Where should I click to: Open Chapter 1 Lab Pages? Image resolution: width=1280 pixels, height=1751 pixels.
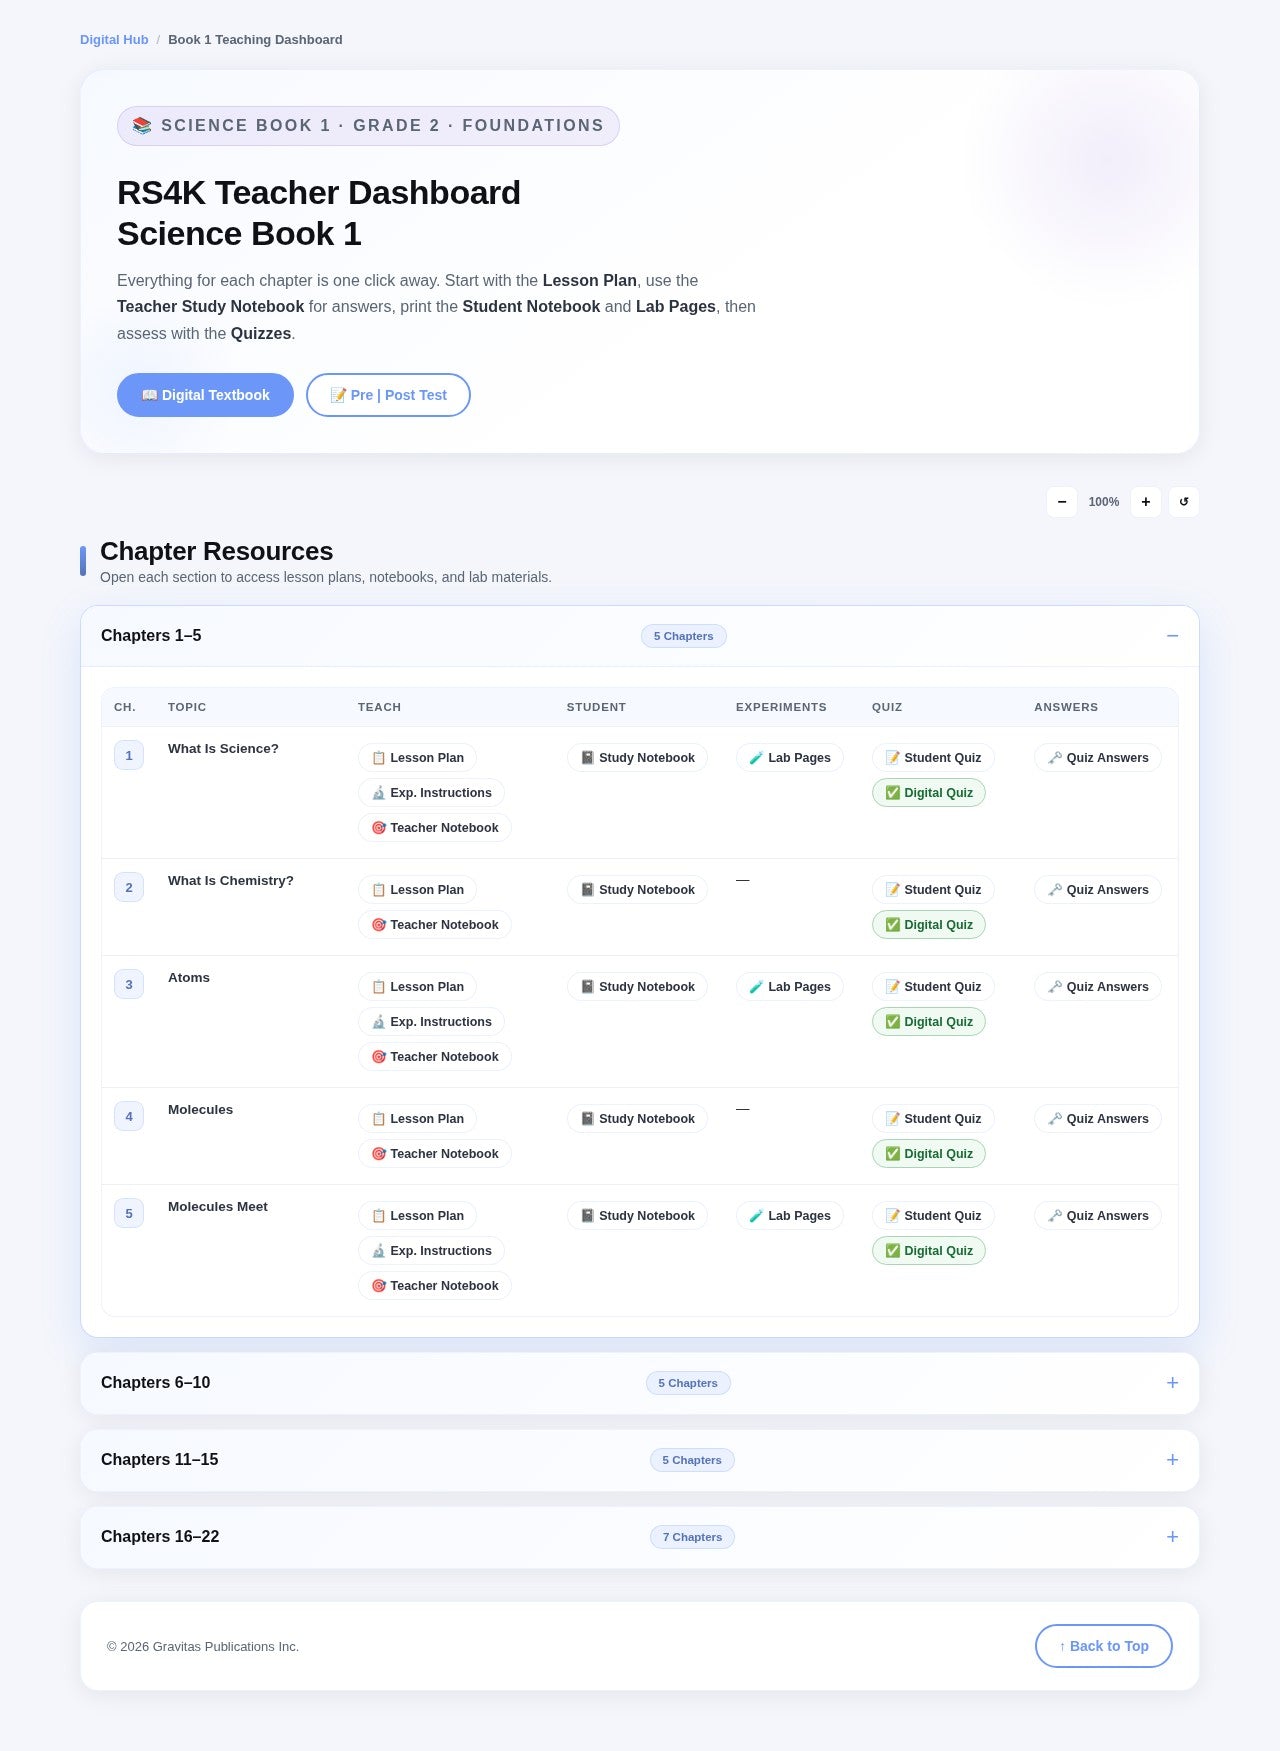coord(790,758)
